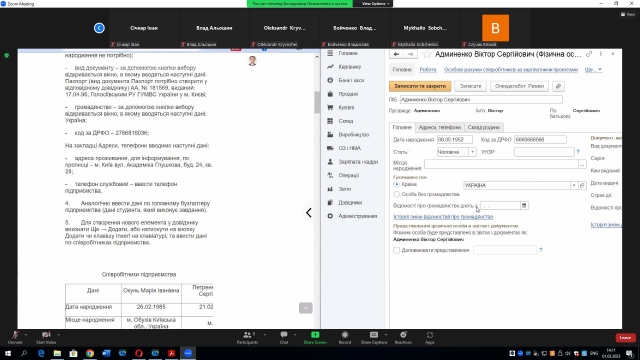This screenshot has height=360, width=640.
Task: Click the link/copy icon in 1C form title bar
Action: pyautogui.click(x=589, y=54)
